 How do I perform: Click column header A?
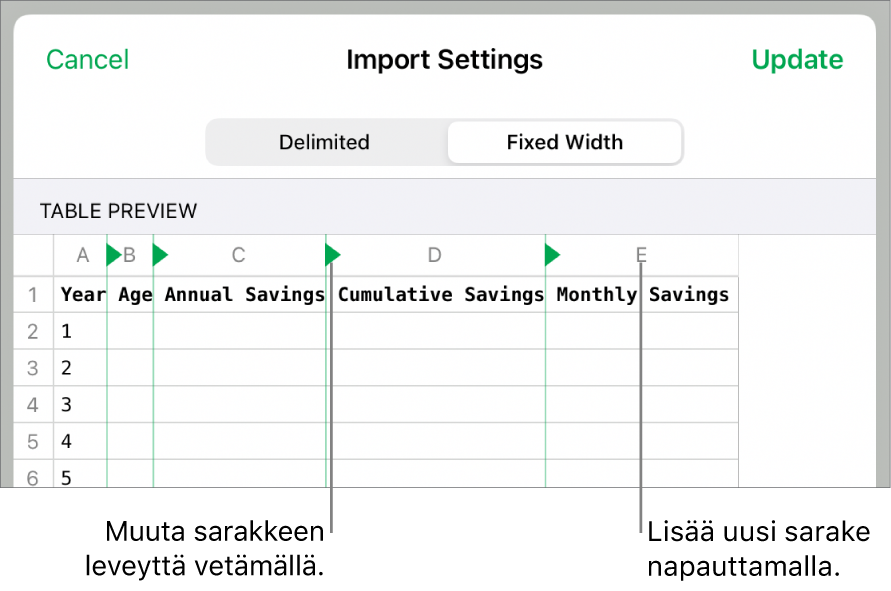83,255
